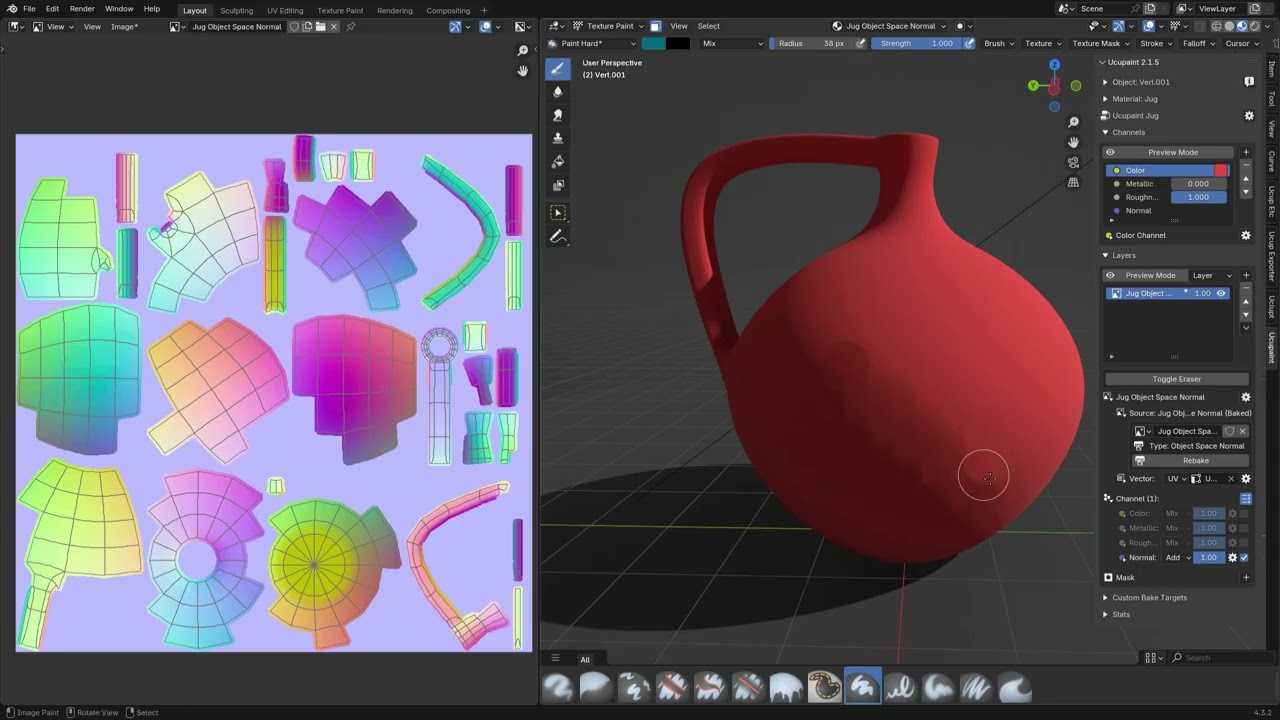Switch to UV Editing workspace tab
The height and width of the screenshot is (720, 1280).
(285, 10)
